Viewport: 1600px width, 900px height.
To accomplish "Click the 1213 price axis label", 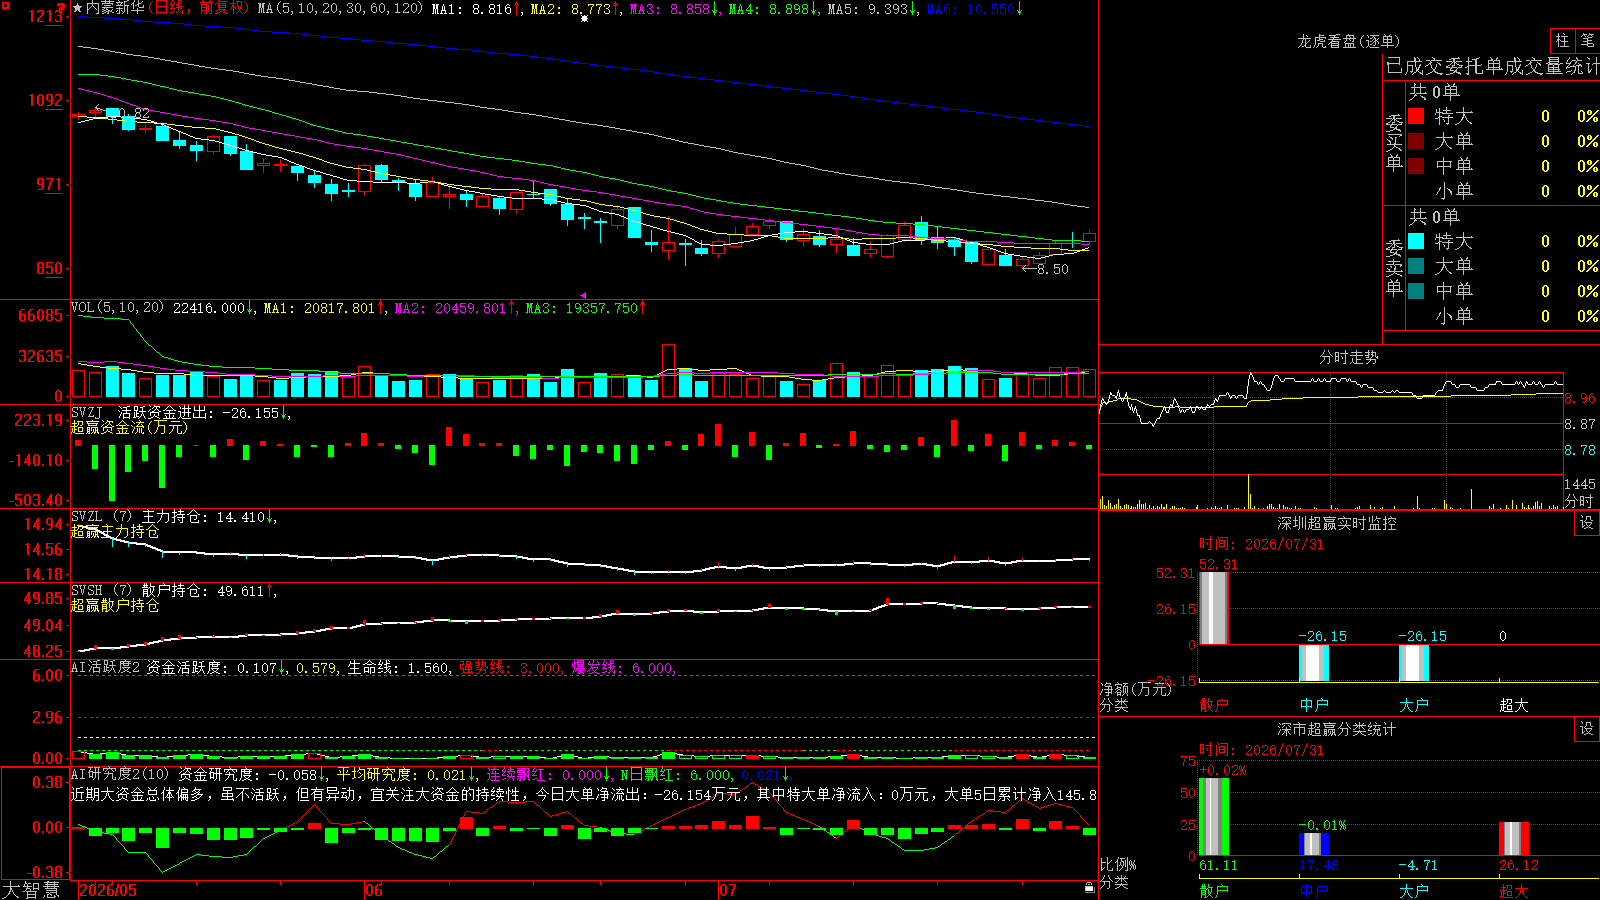I will point(46,16).
